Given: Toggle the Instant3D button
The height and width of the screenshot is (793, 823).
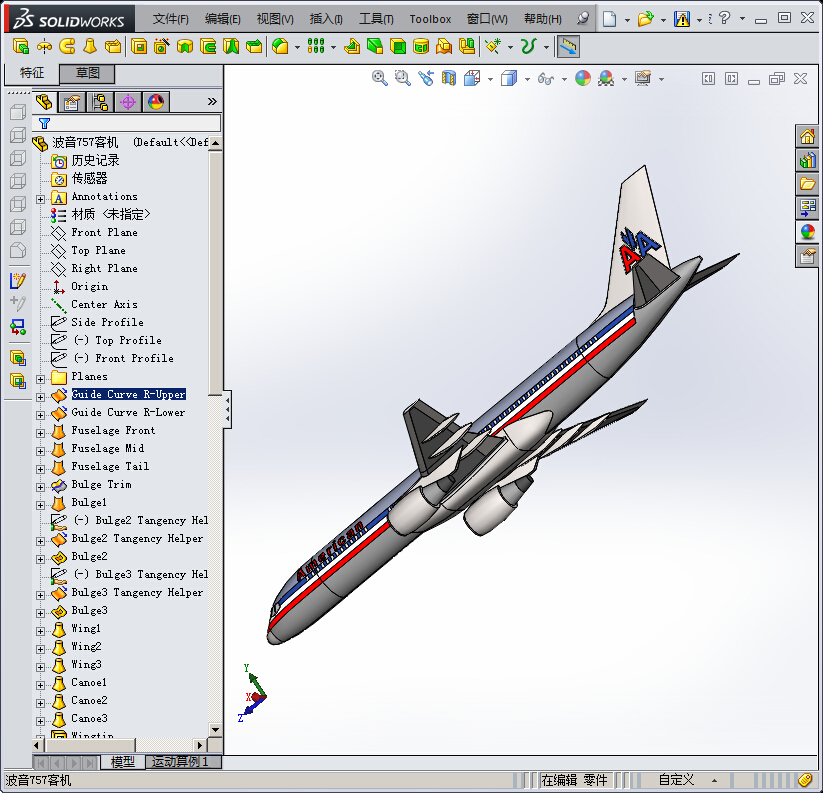Looking at the screenshot, I should pos(568,47).
